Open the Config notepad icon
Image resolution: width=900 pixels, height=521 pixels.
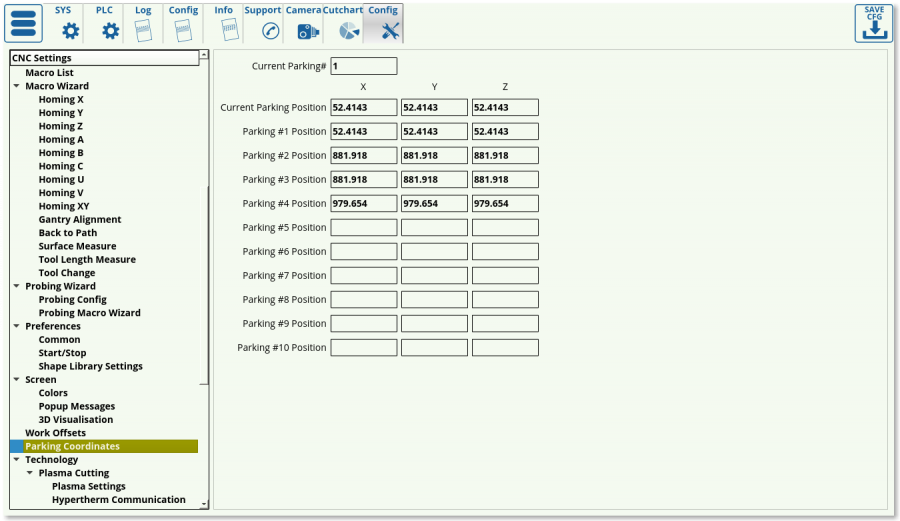click(x=183, y=30)
